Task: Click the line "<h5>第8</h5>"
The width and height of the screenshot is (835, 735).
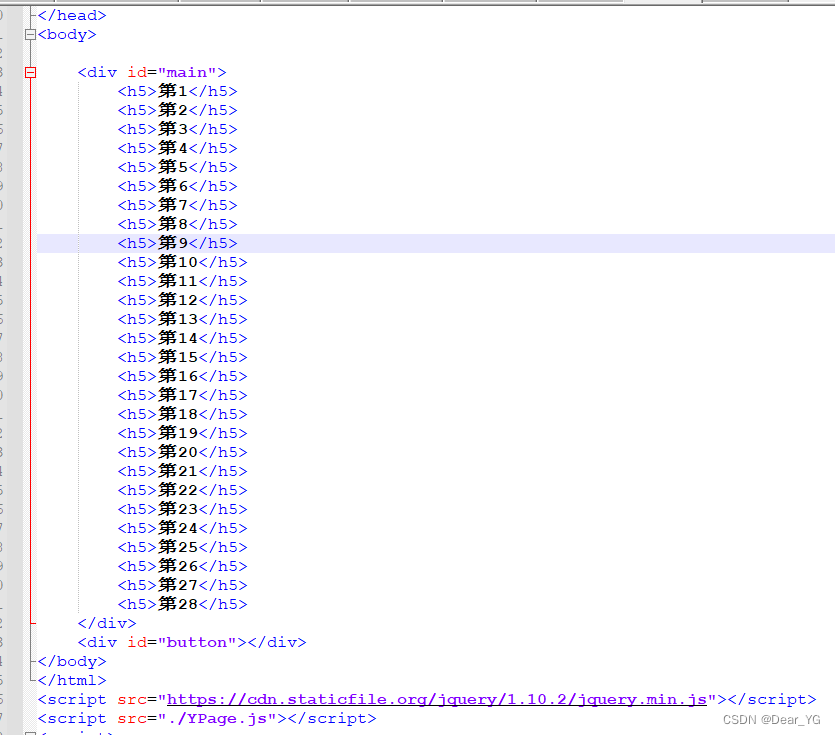Action: (177, 224)
